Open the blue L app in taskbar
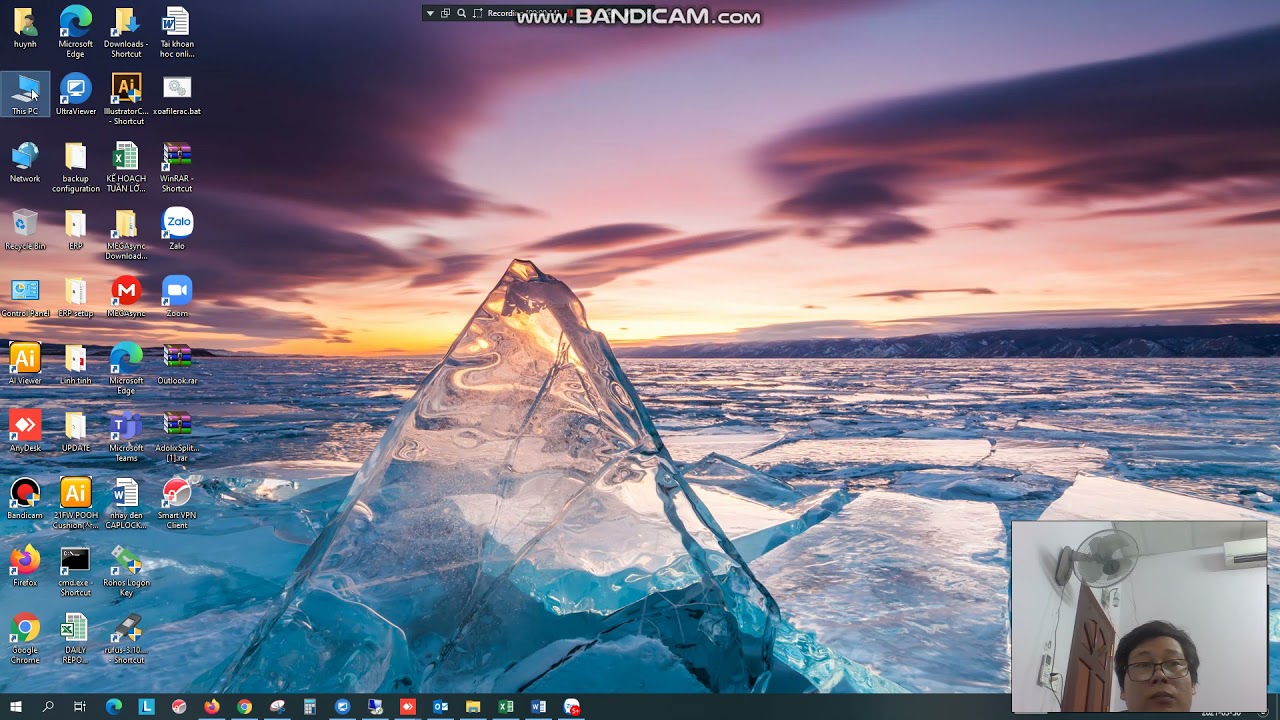 [146, 707]
